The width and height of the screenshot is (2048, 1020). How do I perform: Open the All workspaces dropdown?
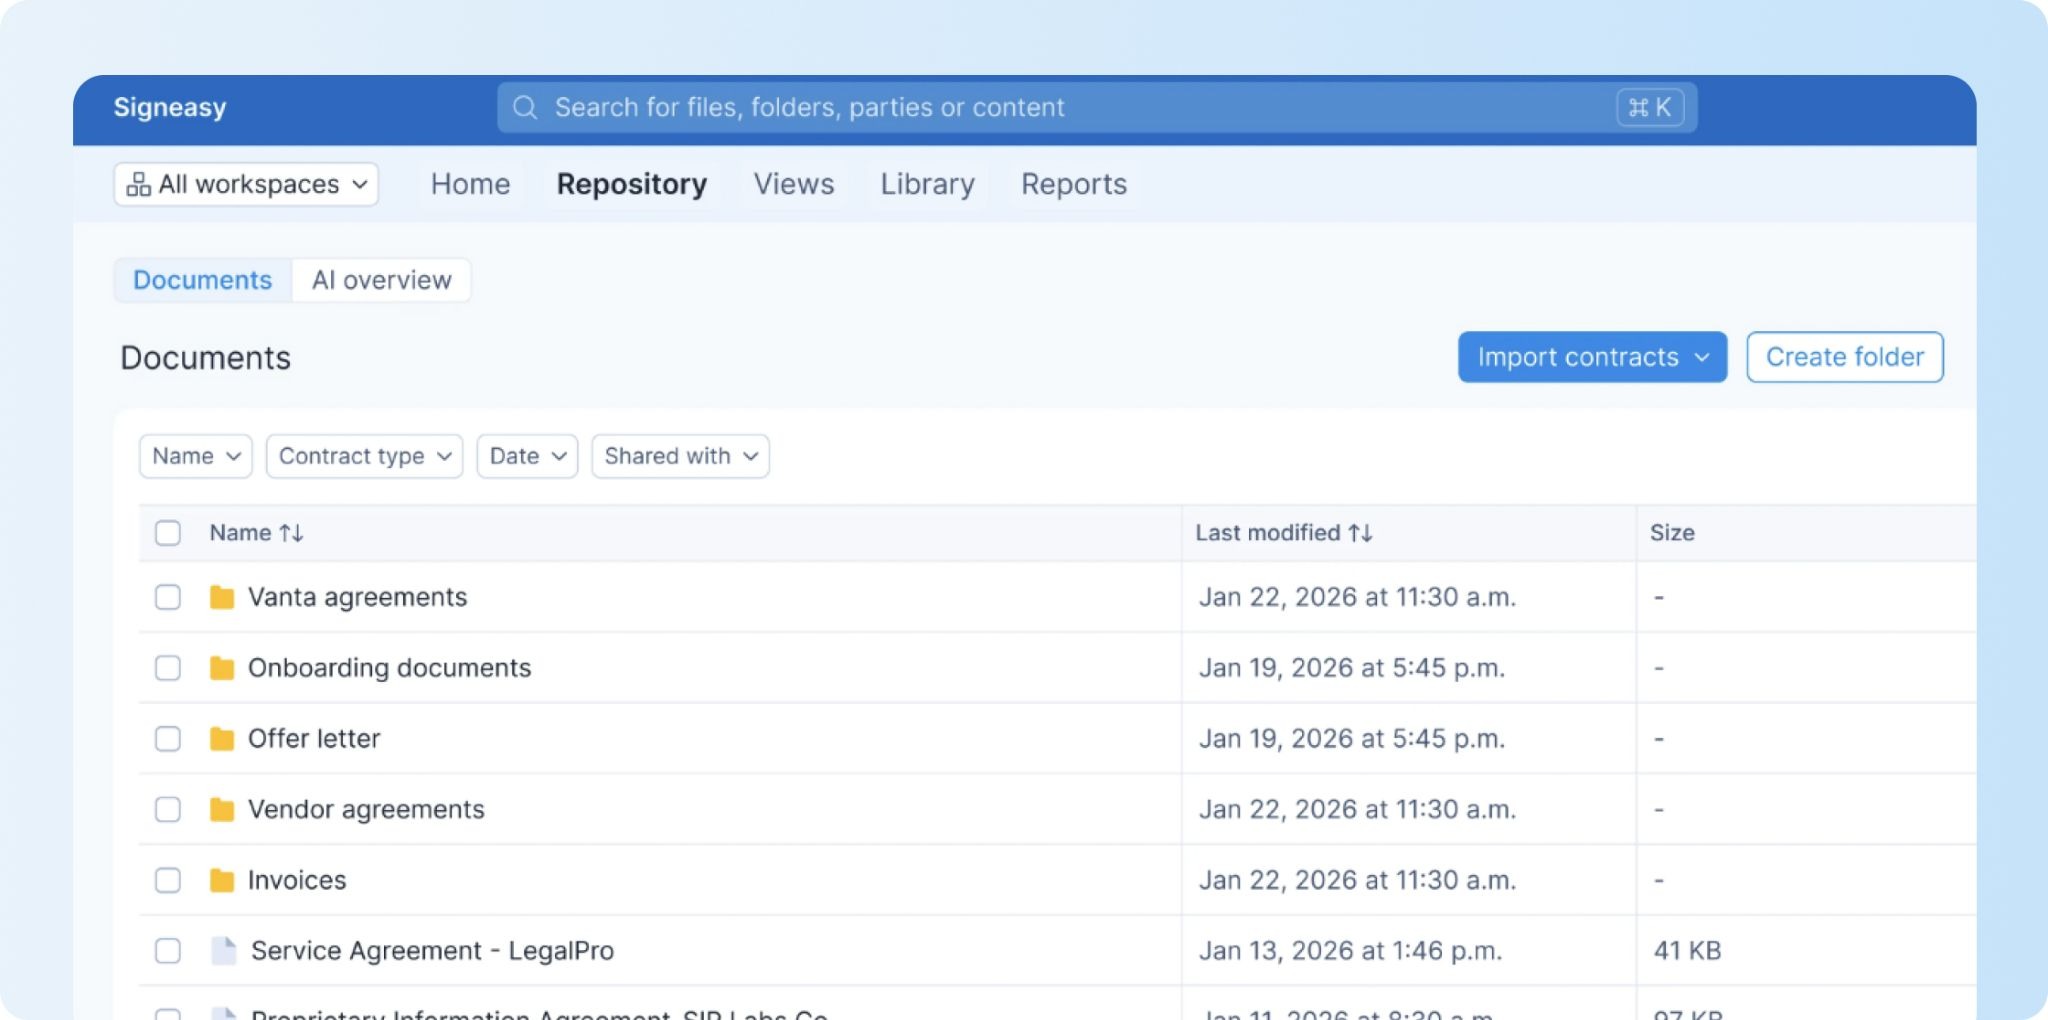pyautogui.click(x=246, y=184)
